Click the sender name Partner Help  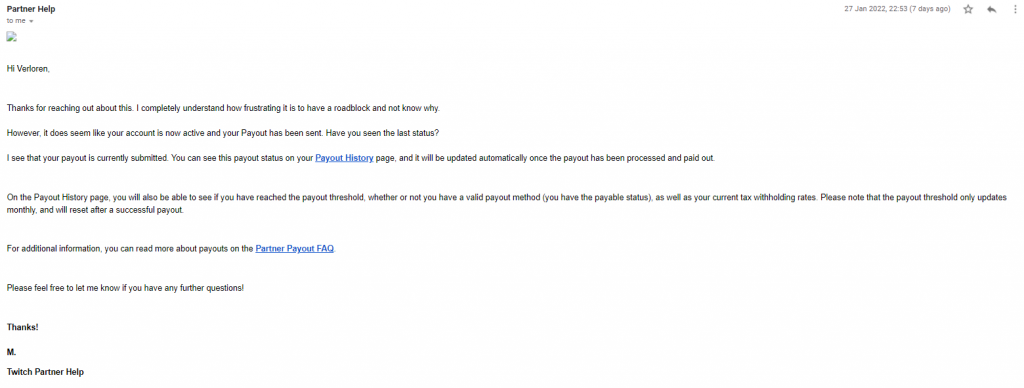pos(31,9)
